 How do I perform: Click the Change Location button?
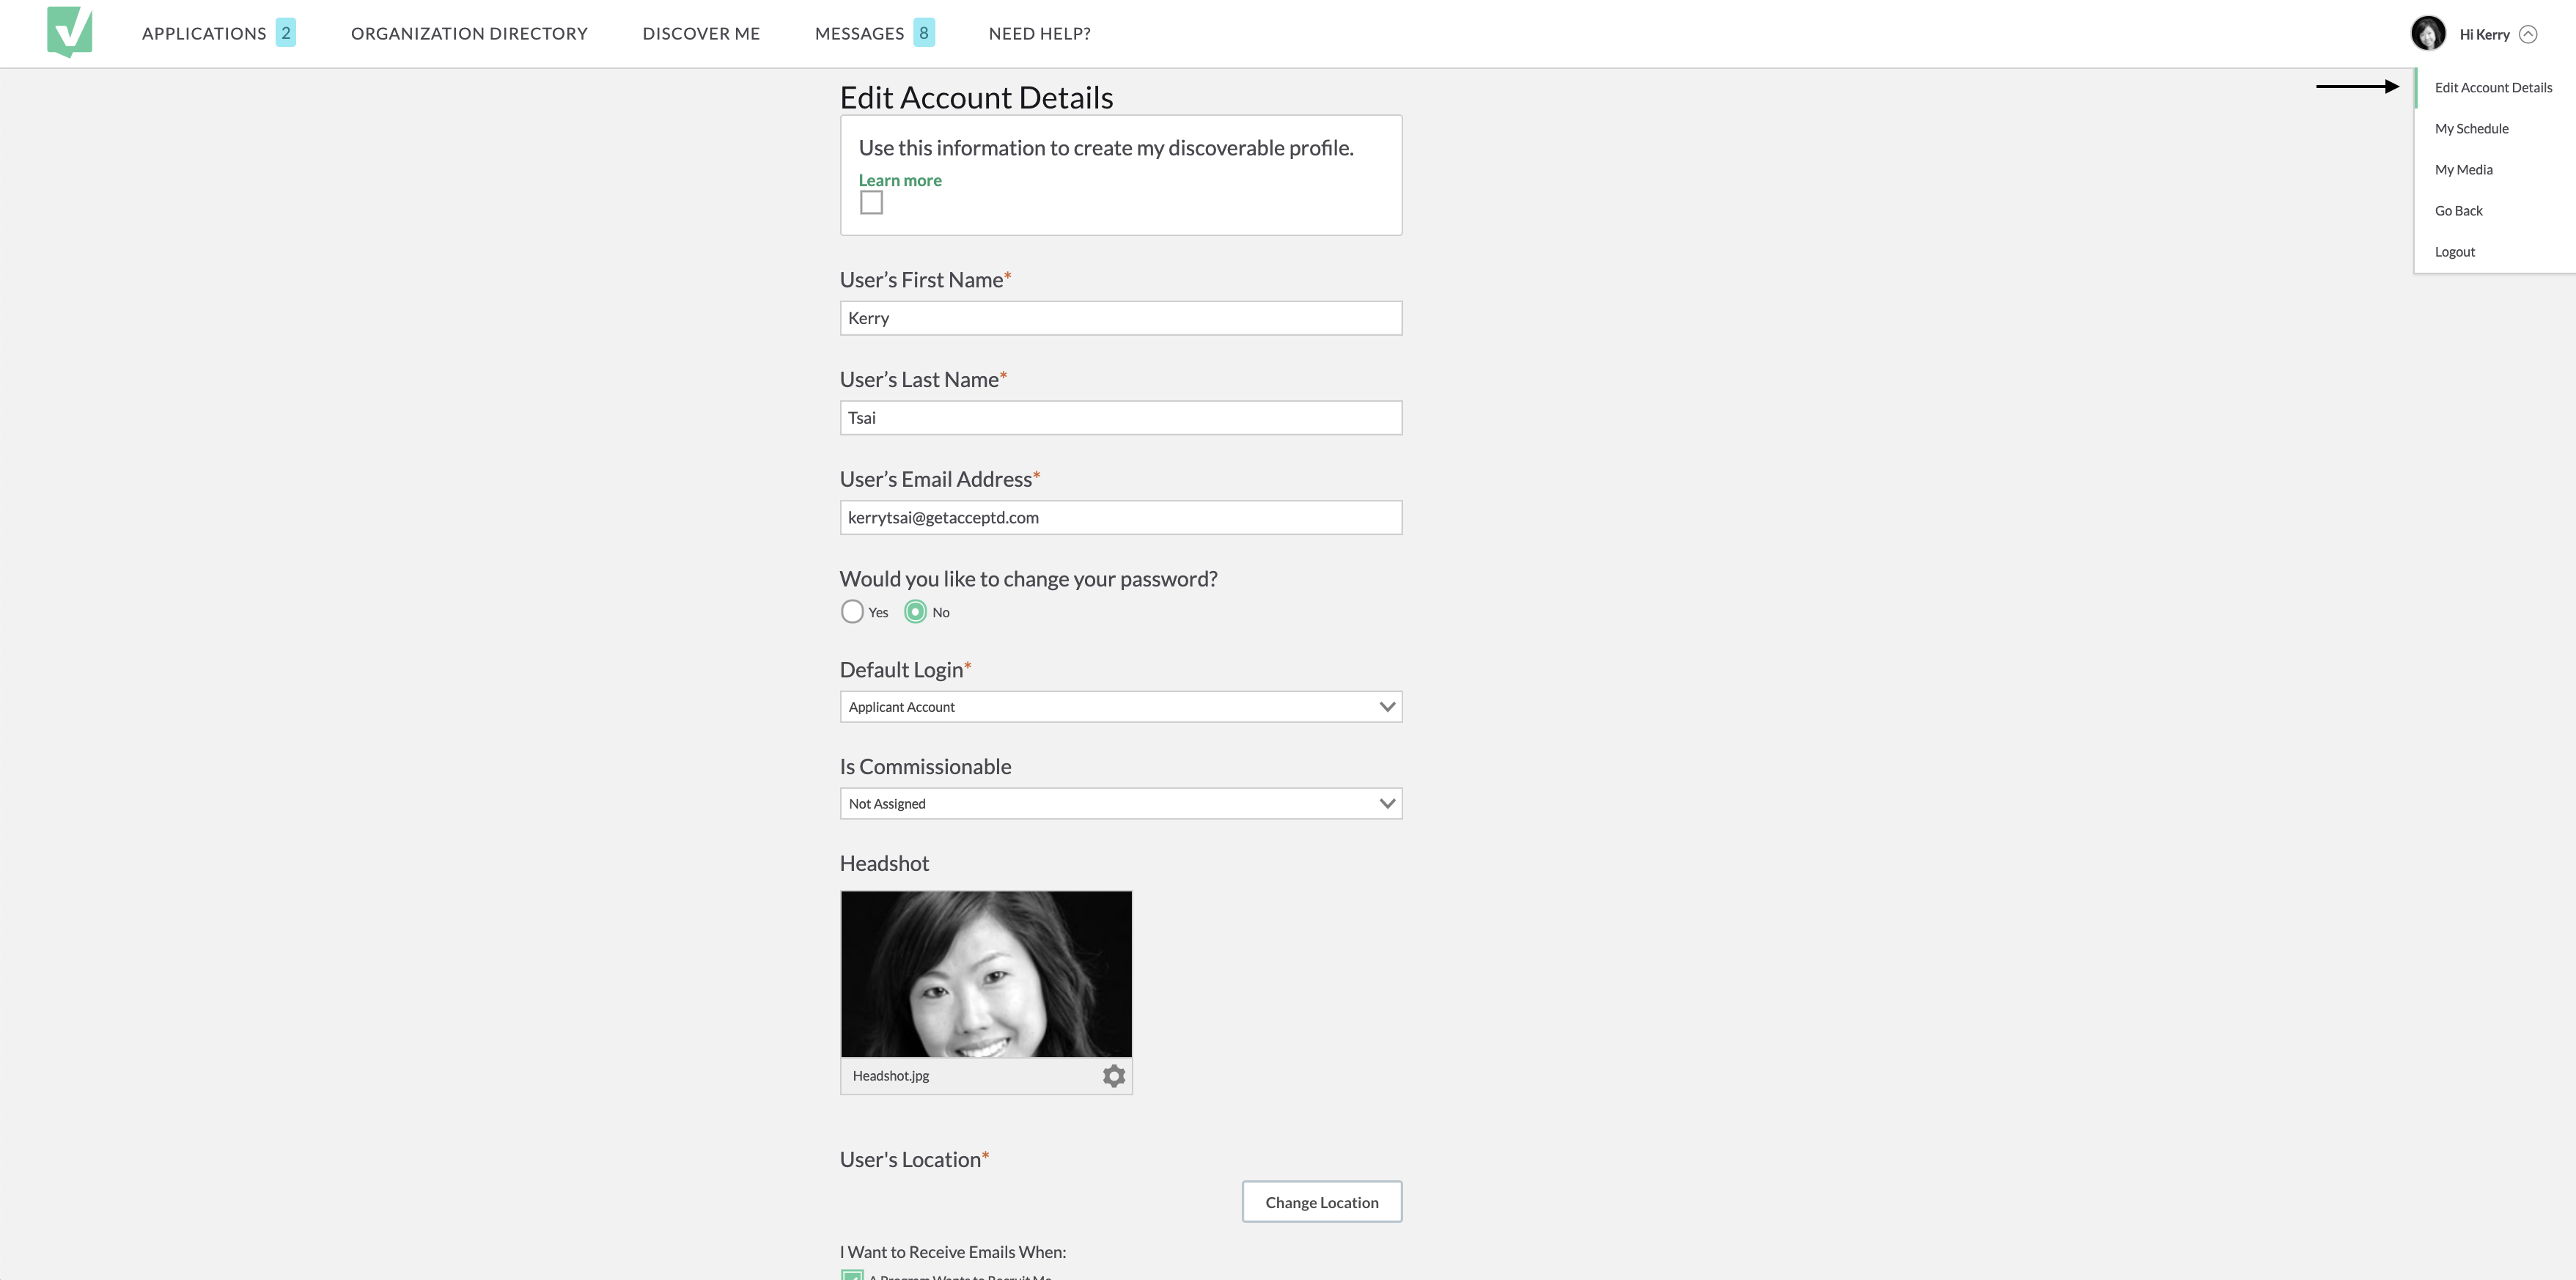coord(1321,1201)
